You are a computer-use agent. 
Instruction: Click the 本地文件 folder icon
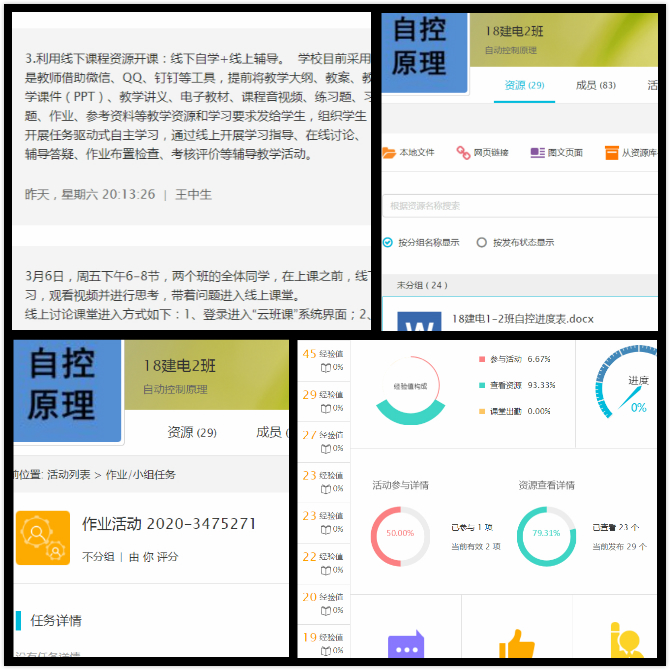[389, 153]
